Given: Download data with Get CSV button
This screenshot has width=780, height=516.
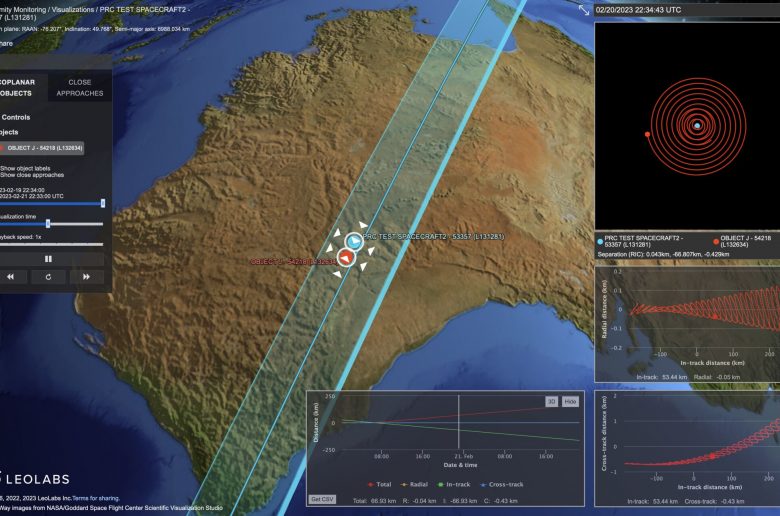Looking at the screenshot, I should [321, 498].
